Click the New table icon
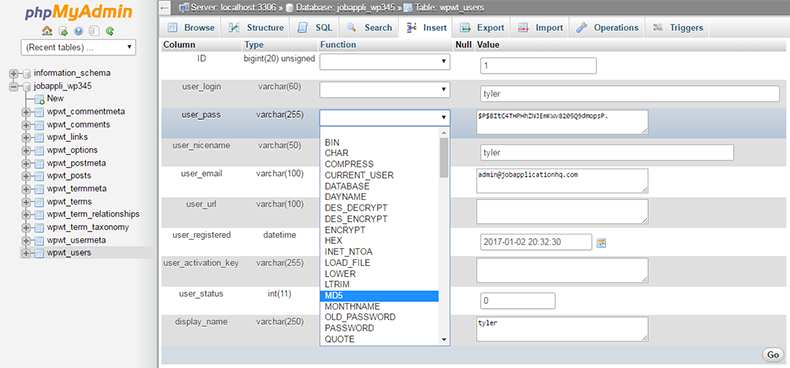Screen dimensions: 790x368 point(39,99)
